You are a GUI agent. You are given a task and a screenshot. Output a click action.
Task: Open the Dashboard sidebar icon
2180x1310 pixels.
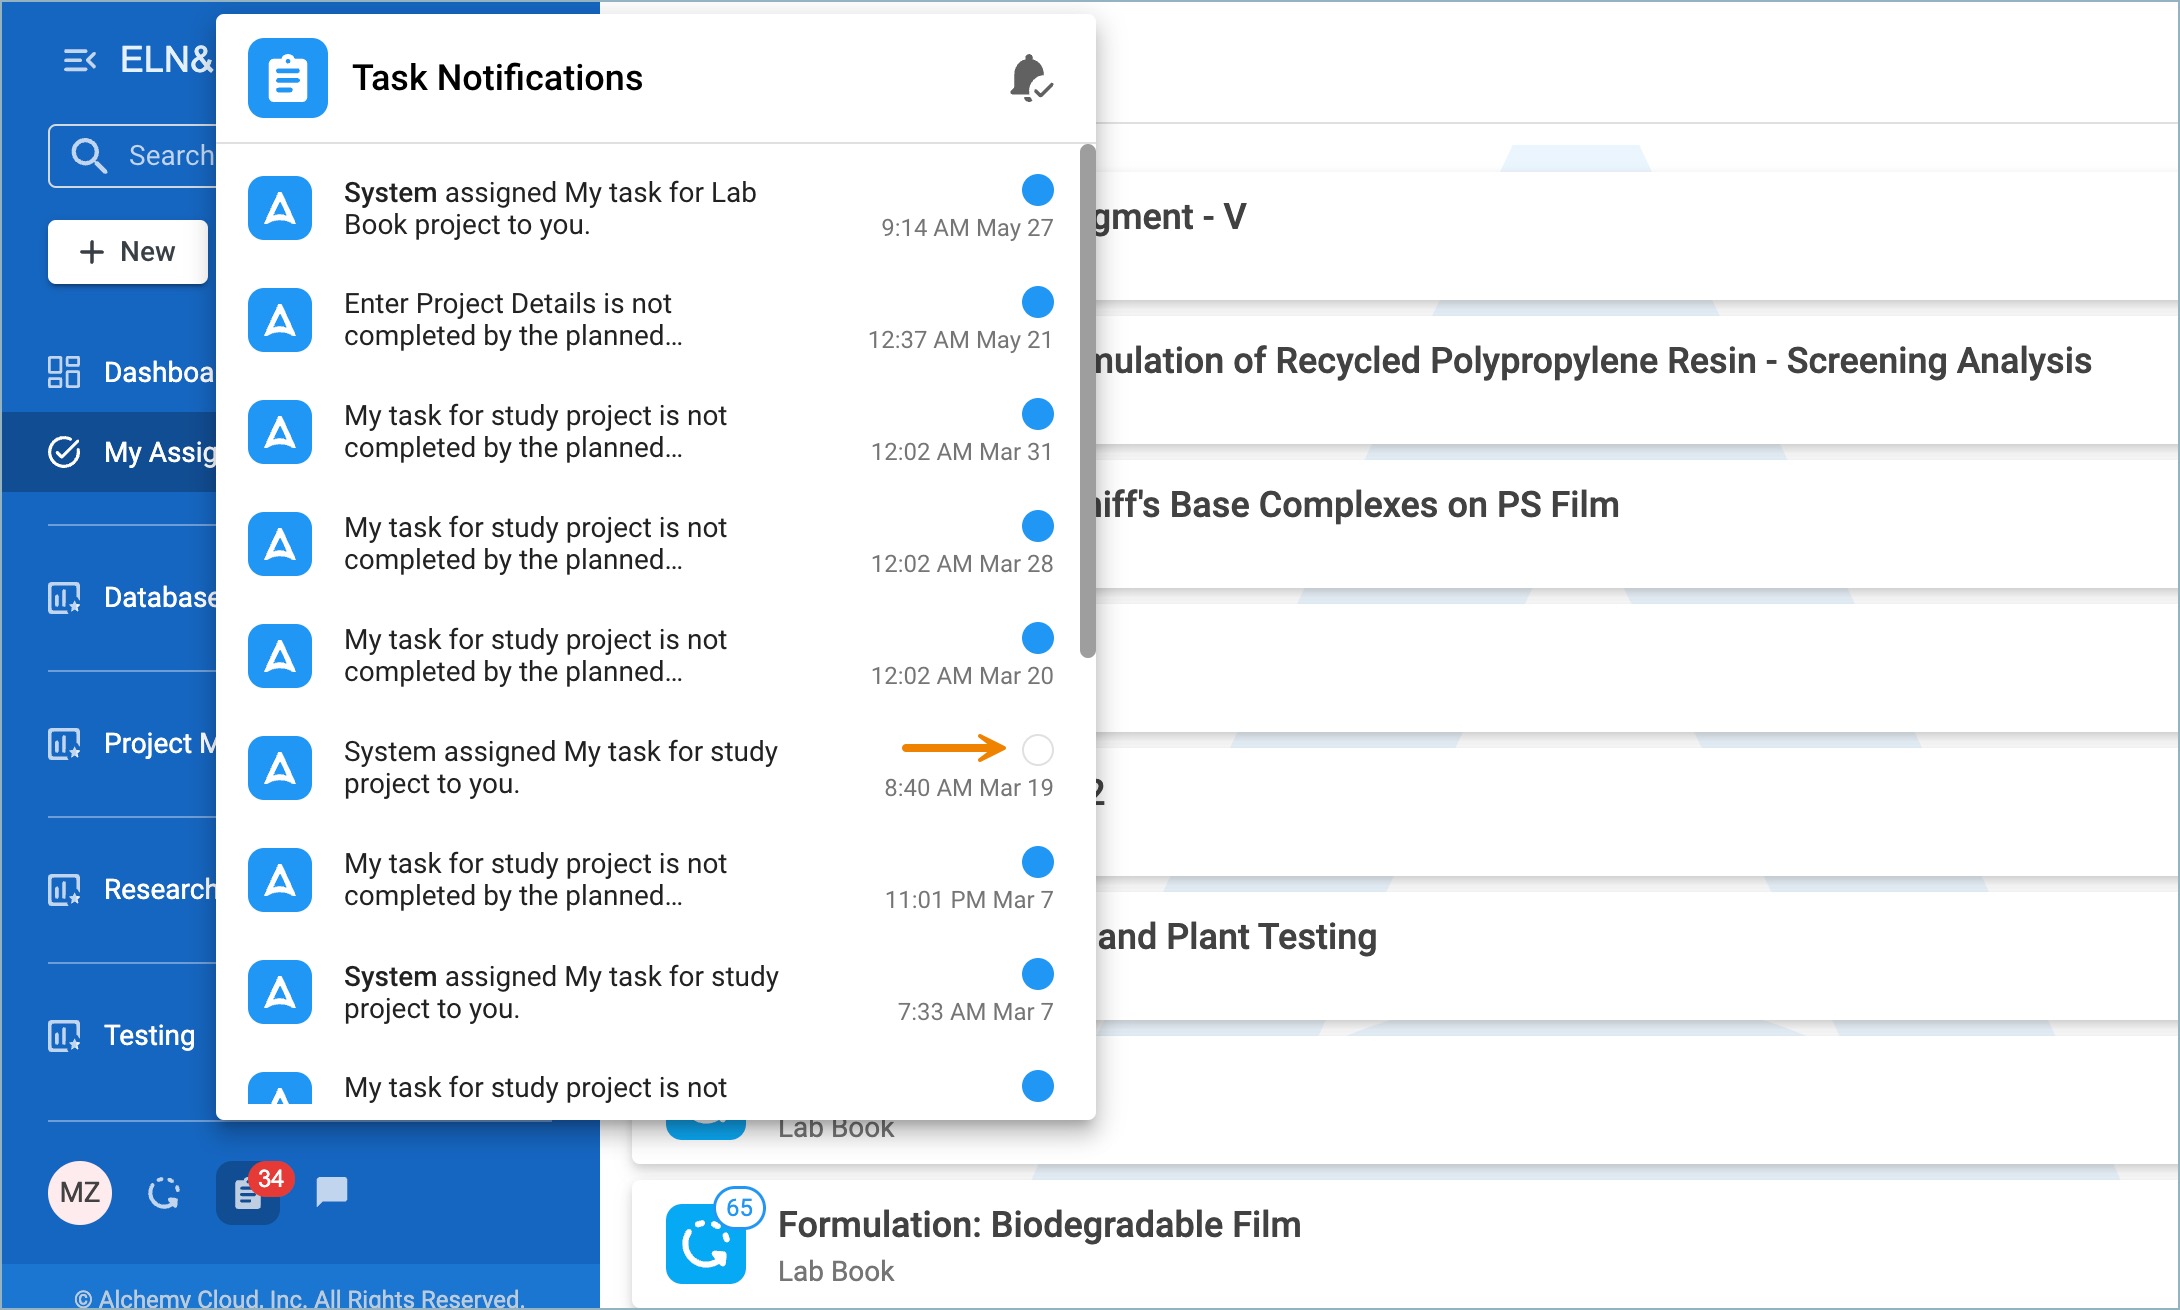64,372
